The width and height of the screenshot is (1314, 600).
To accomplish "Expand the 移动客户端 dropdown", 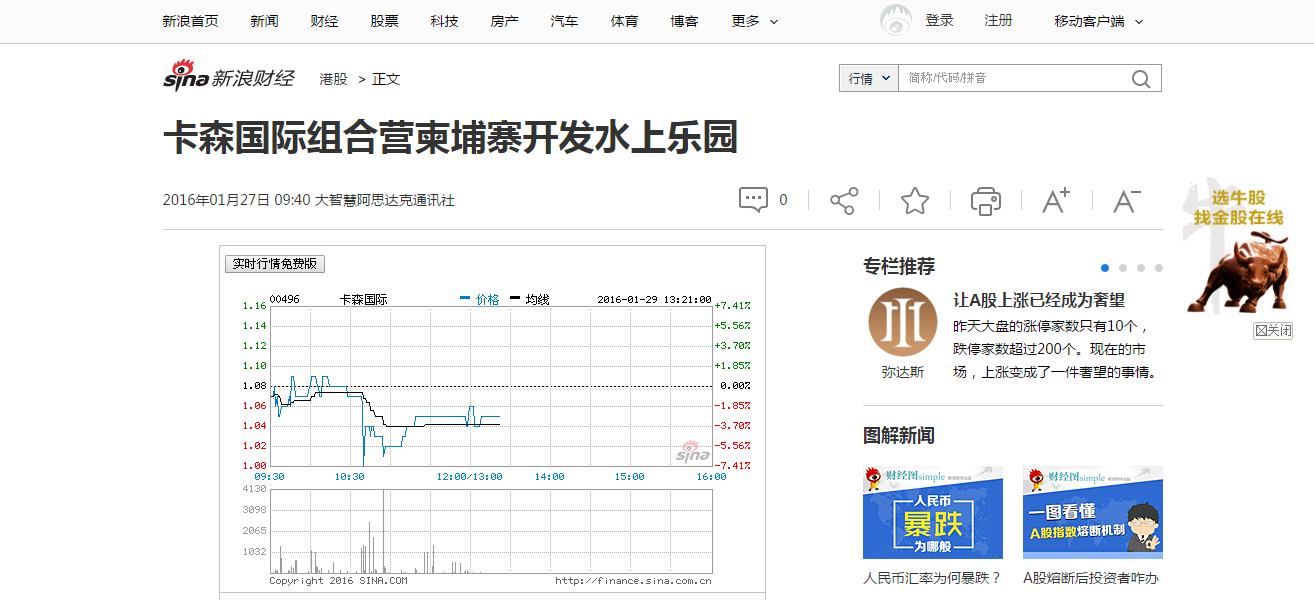I will click(1098, 21).
